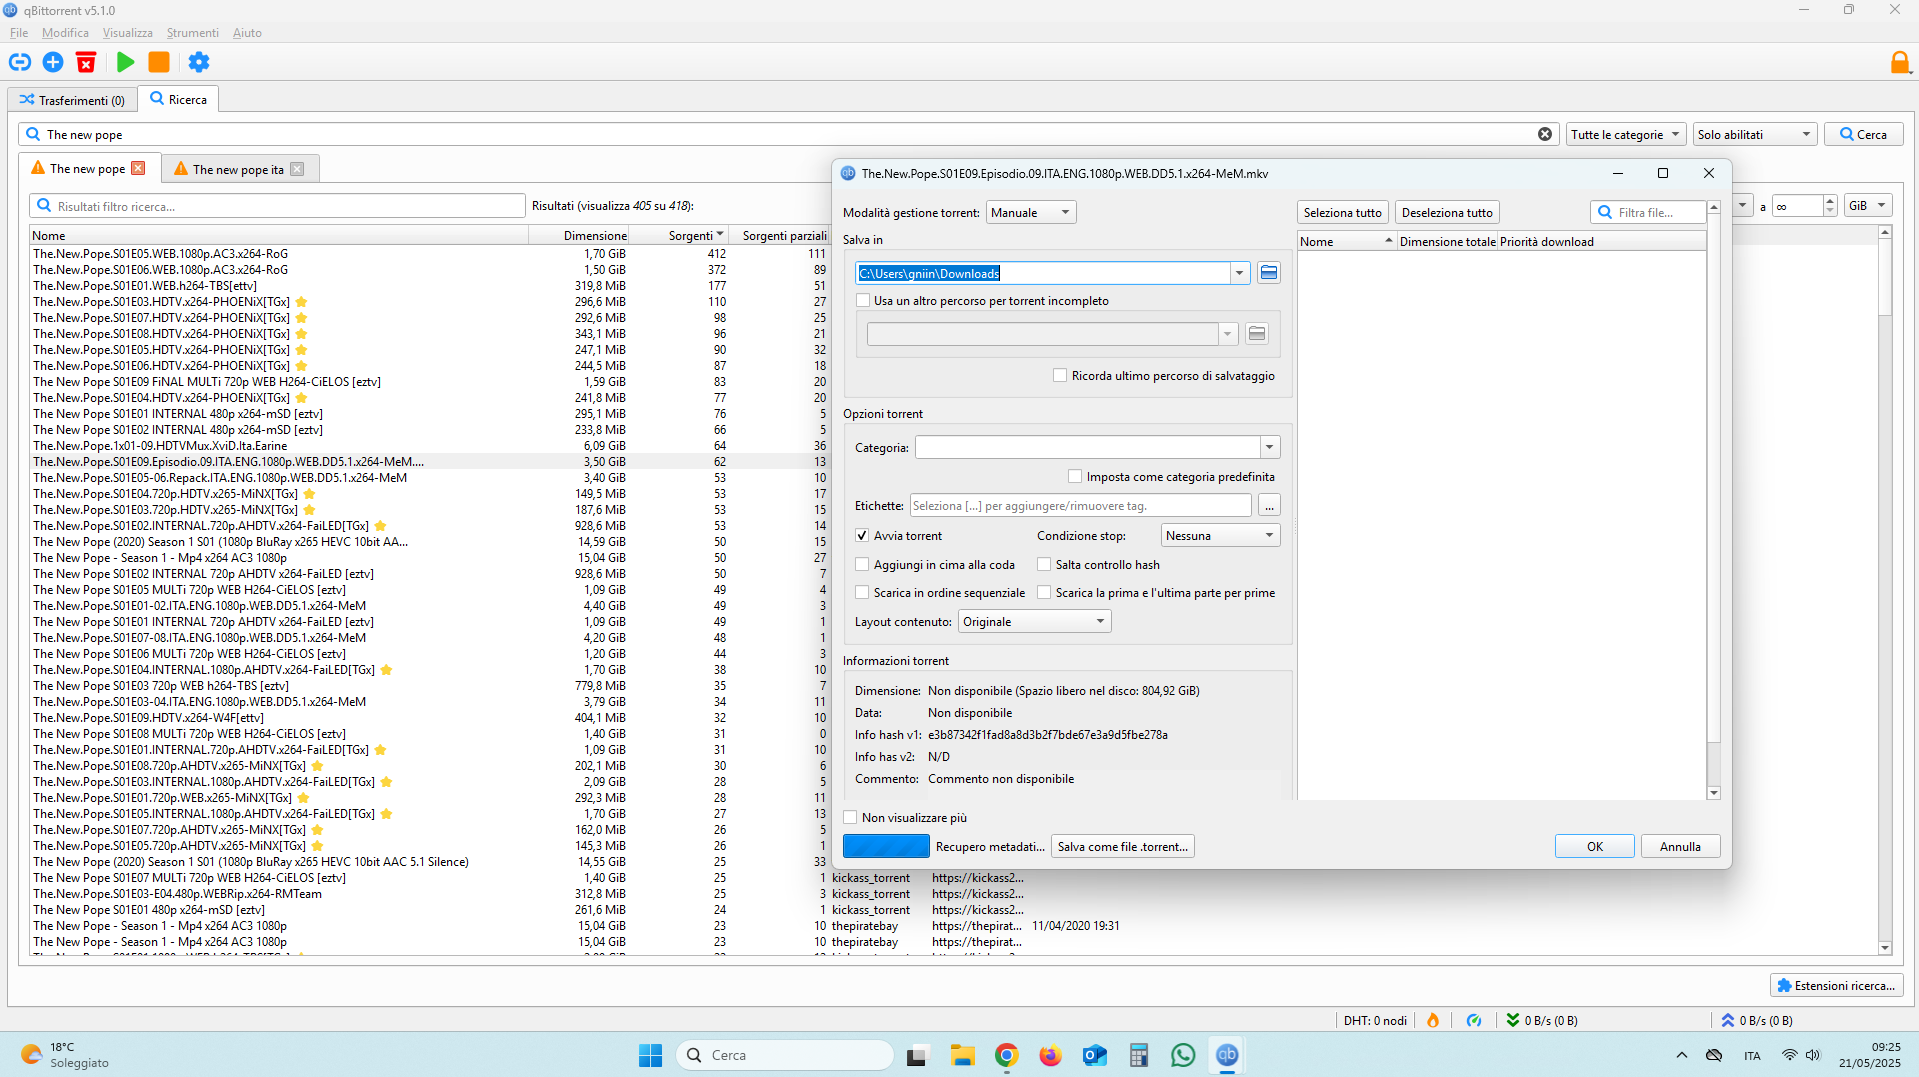Click 'Seleziona tutto' button
The width and height of the screenshot is (1919, 1077).
pos(1342,212)
